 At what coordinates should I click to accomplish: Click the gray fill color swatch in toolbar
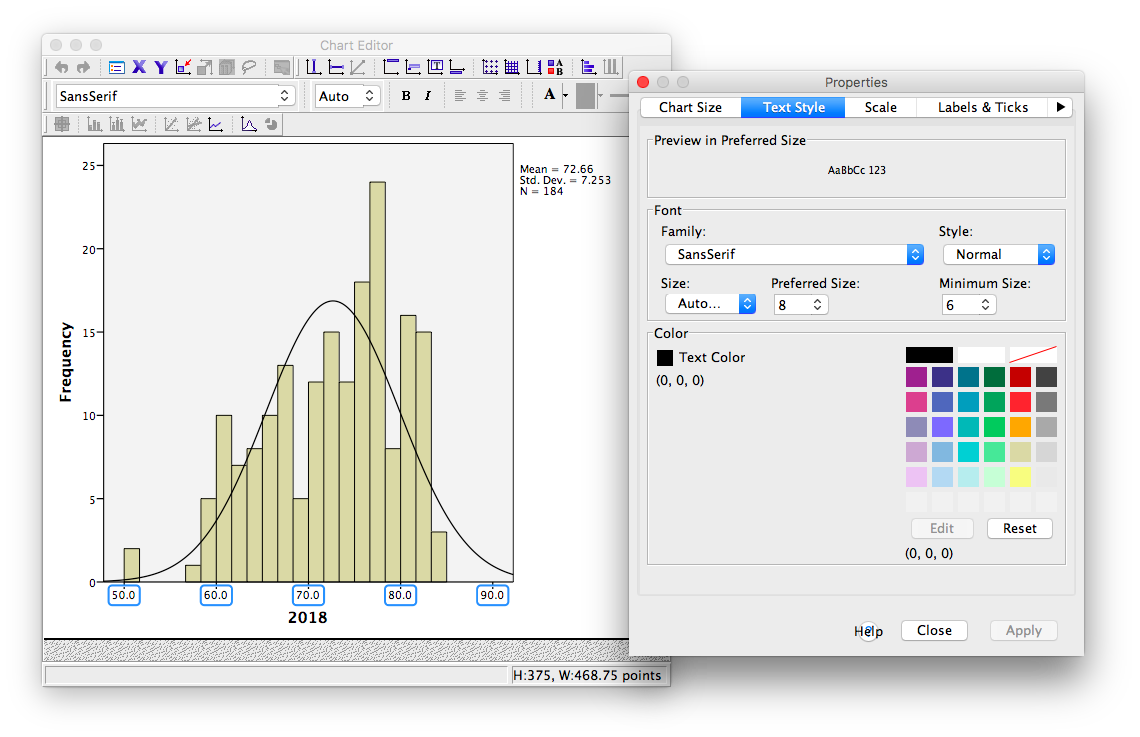click(585, 95)
